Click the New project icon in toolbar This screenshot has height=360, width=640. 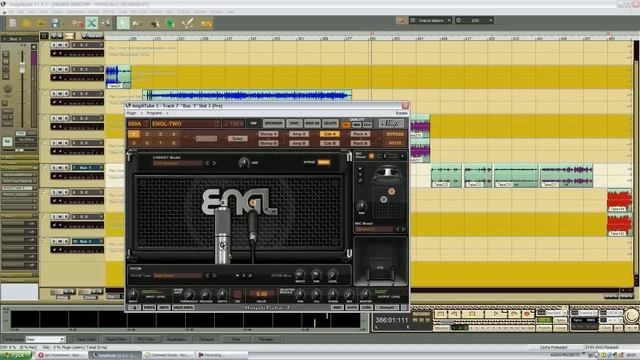point(12,23)
